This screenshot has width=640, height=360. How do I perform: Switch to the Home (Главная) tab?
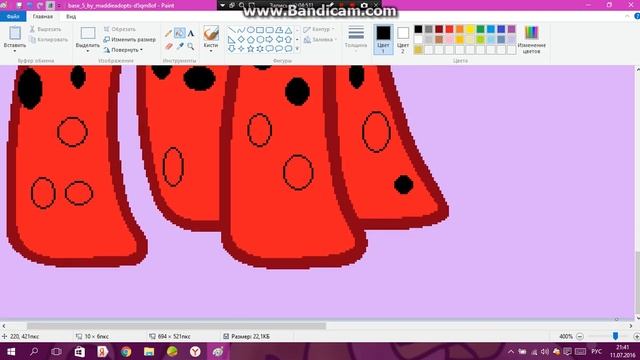[43, 16]
